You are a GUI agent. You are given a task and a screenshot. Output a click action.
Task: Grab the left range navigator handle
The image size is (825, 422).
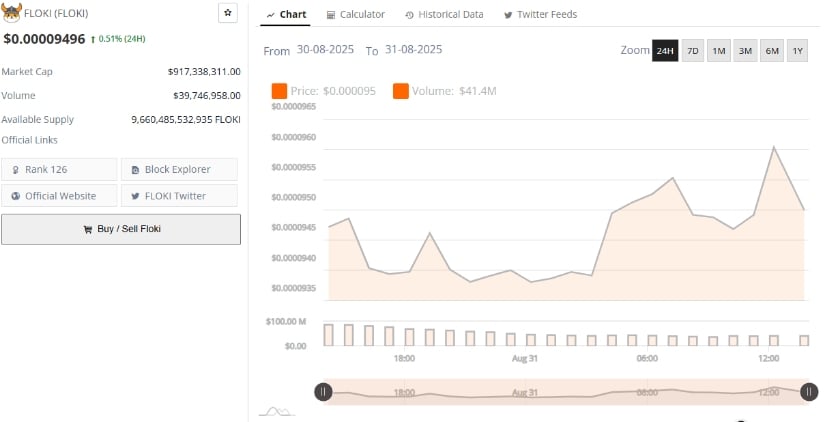click(x=323, y=391)
